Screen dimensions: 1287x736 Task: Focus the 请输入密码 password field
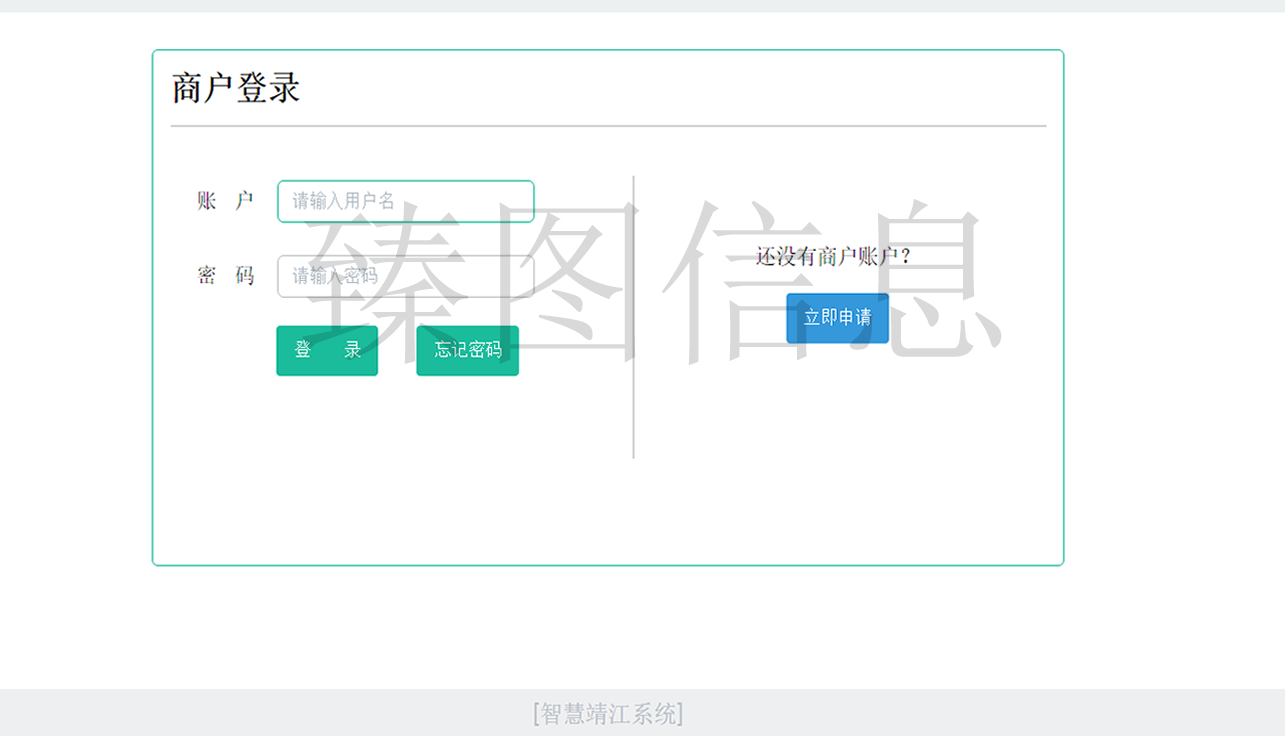coord(406,276)
